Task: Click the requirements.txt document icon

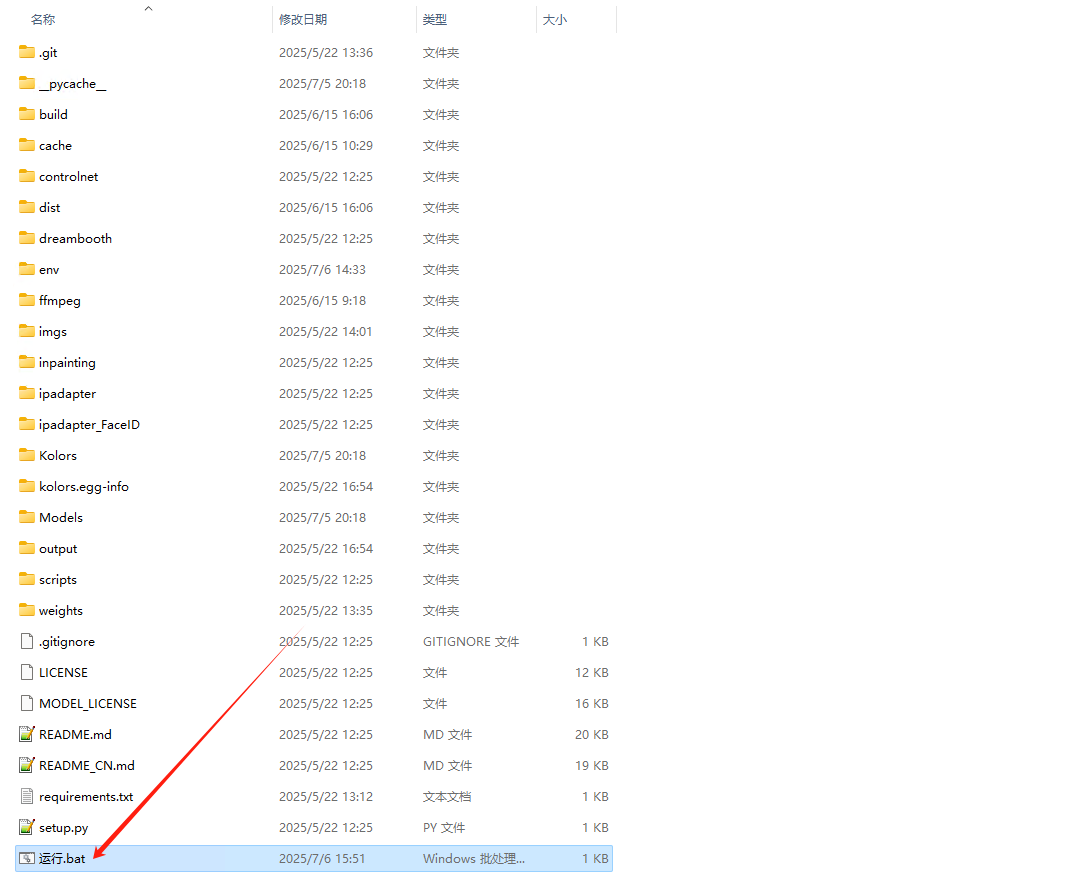Action: click(27, 797)
